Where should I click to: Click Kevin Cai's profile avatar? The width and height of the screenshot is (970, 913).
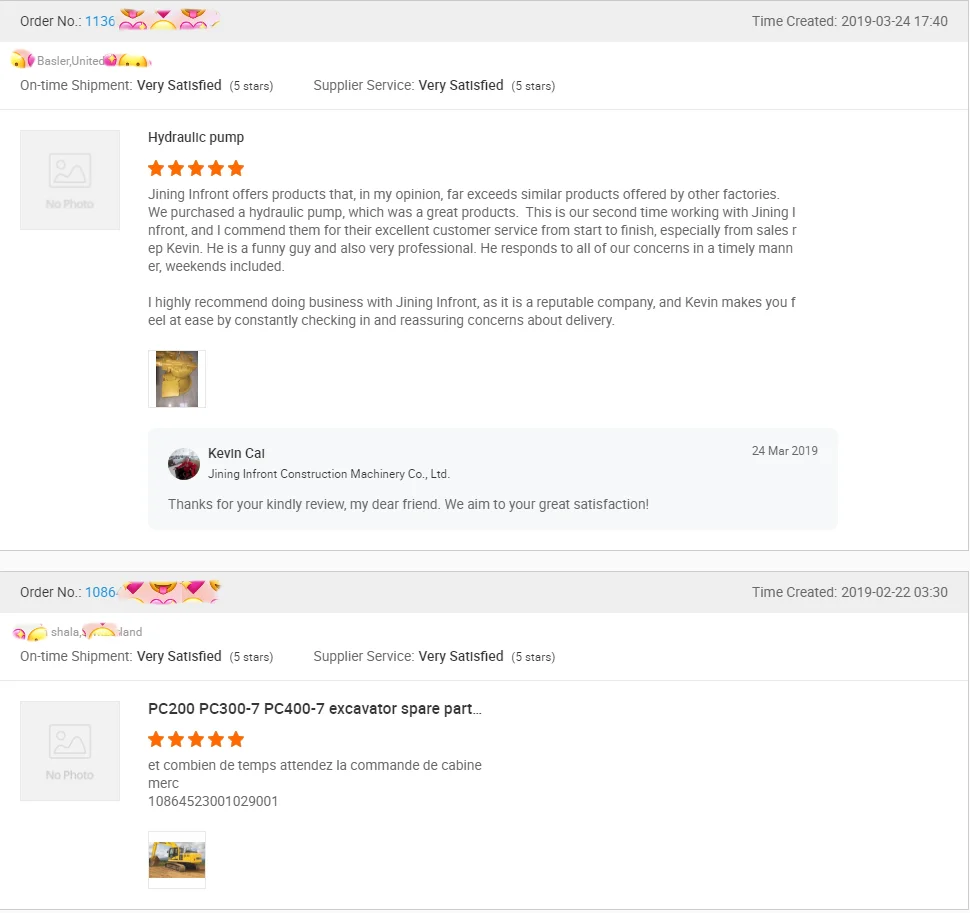[x=184, y=464]
